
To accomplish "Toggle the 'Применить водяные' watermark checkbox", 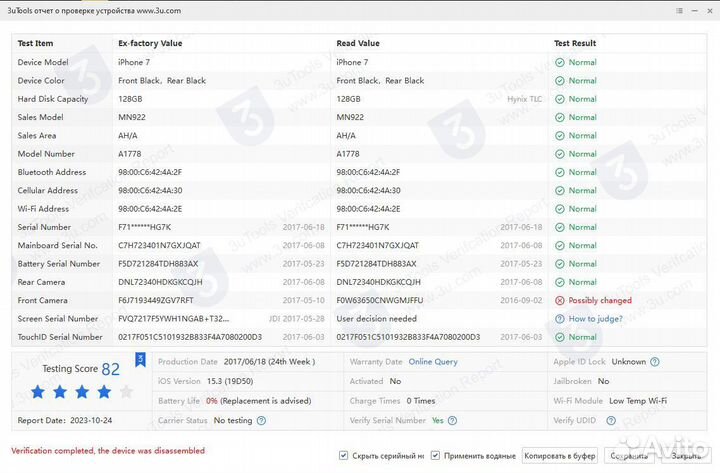I will 435,455.
